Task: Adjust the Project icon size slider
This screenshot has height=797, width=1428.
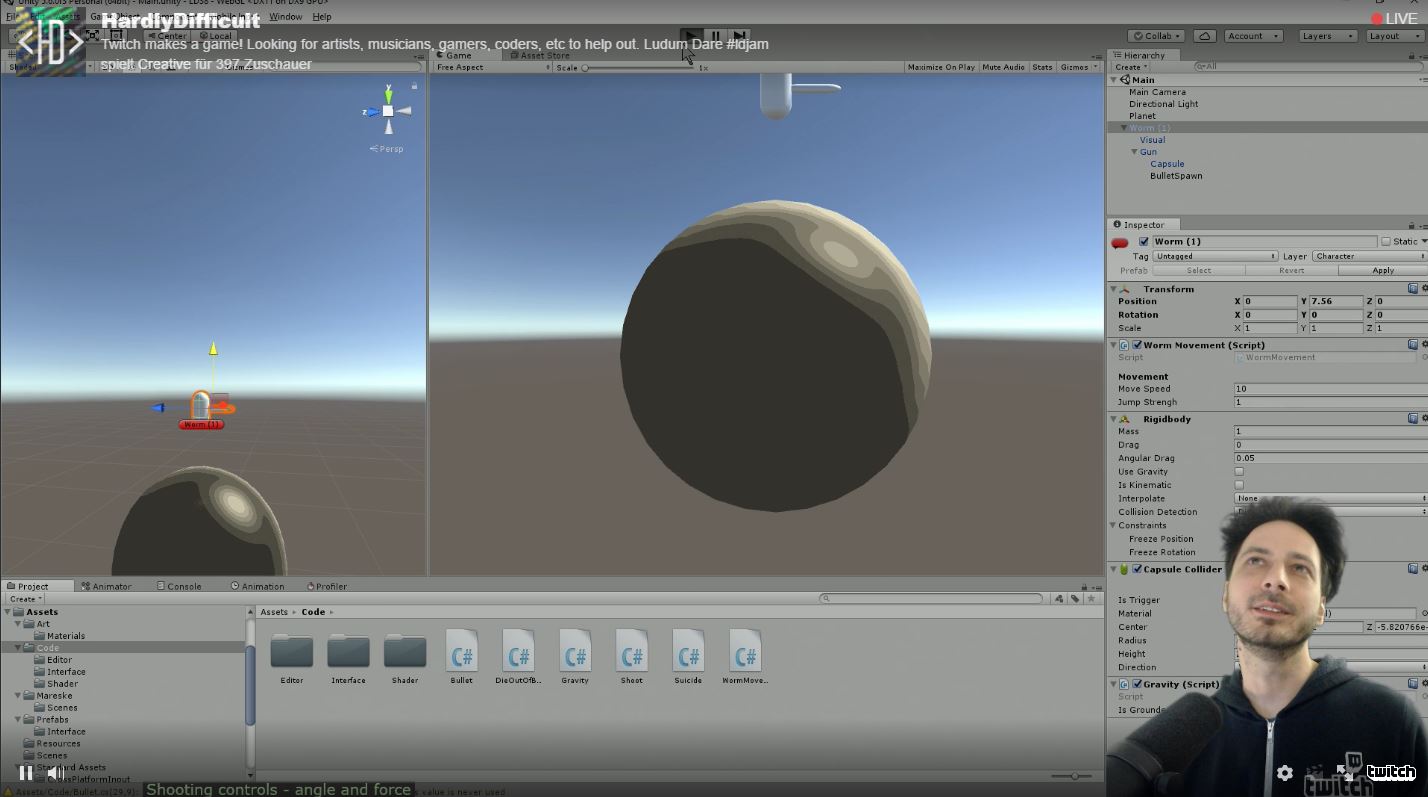Action: [x=1071, y=776]
